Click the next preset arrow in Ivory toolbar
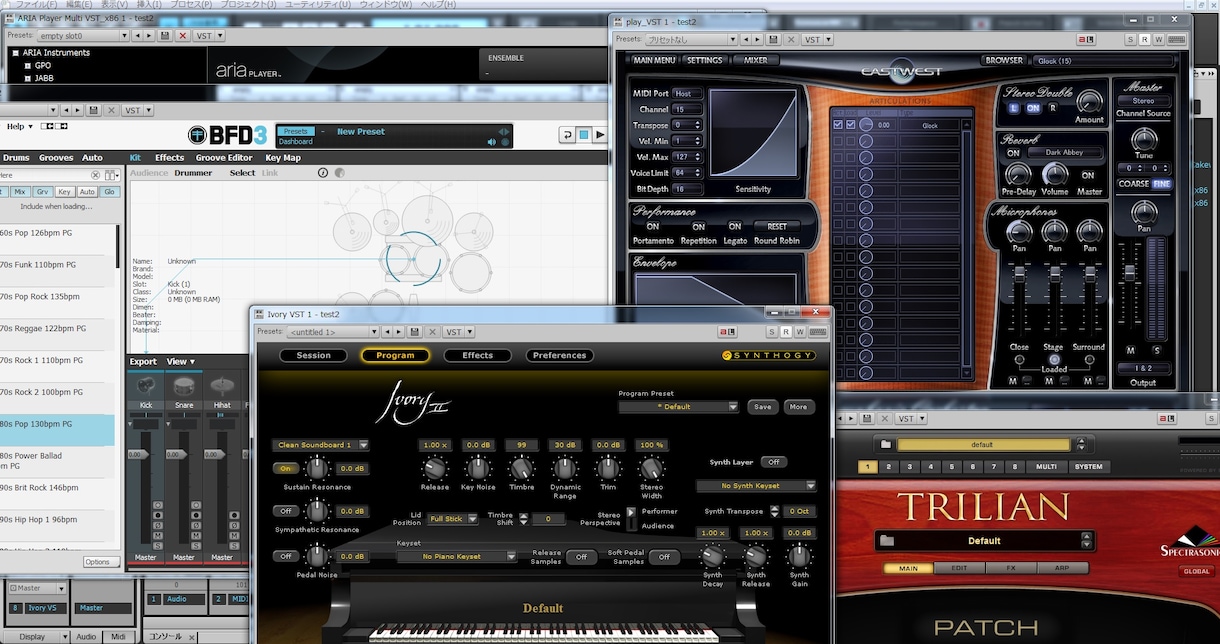Viewport: 1220px width, 644px height. [401, 332]
